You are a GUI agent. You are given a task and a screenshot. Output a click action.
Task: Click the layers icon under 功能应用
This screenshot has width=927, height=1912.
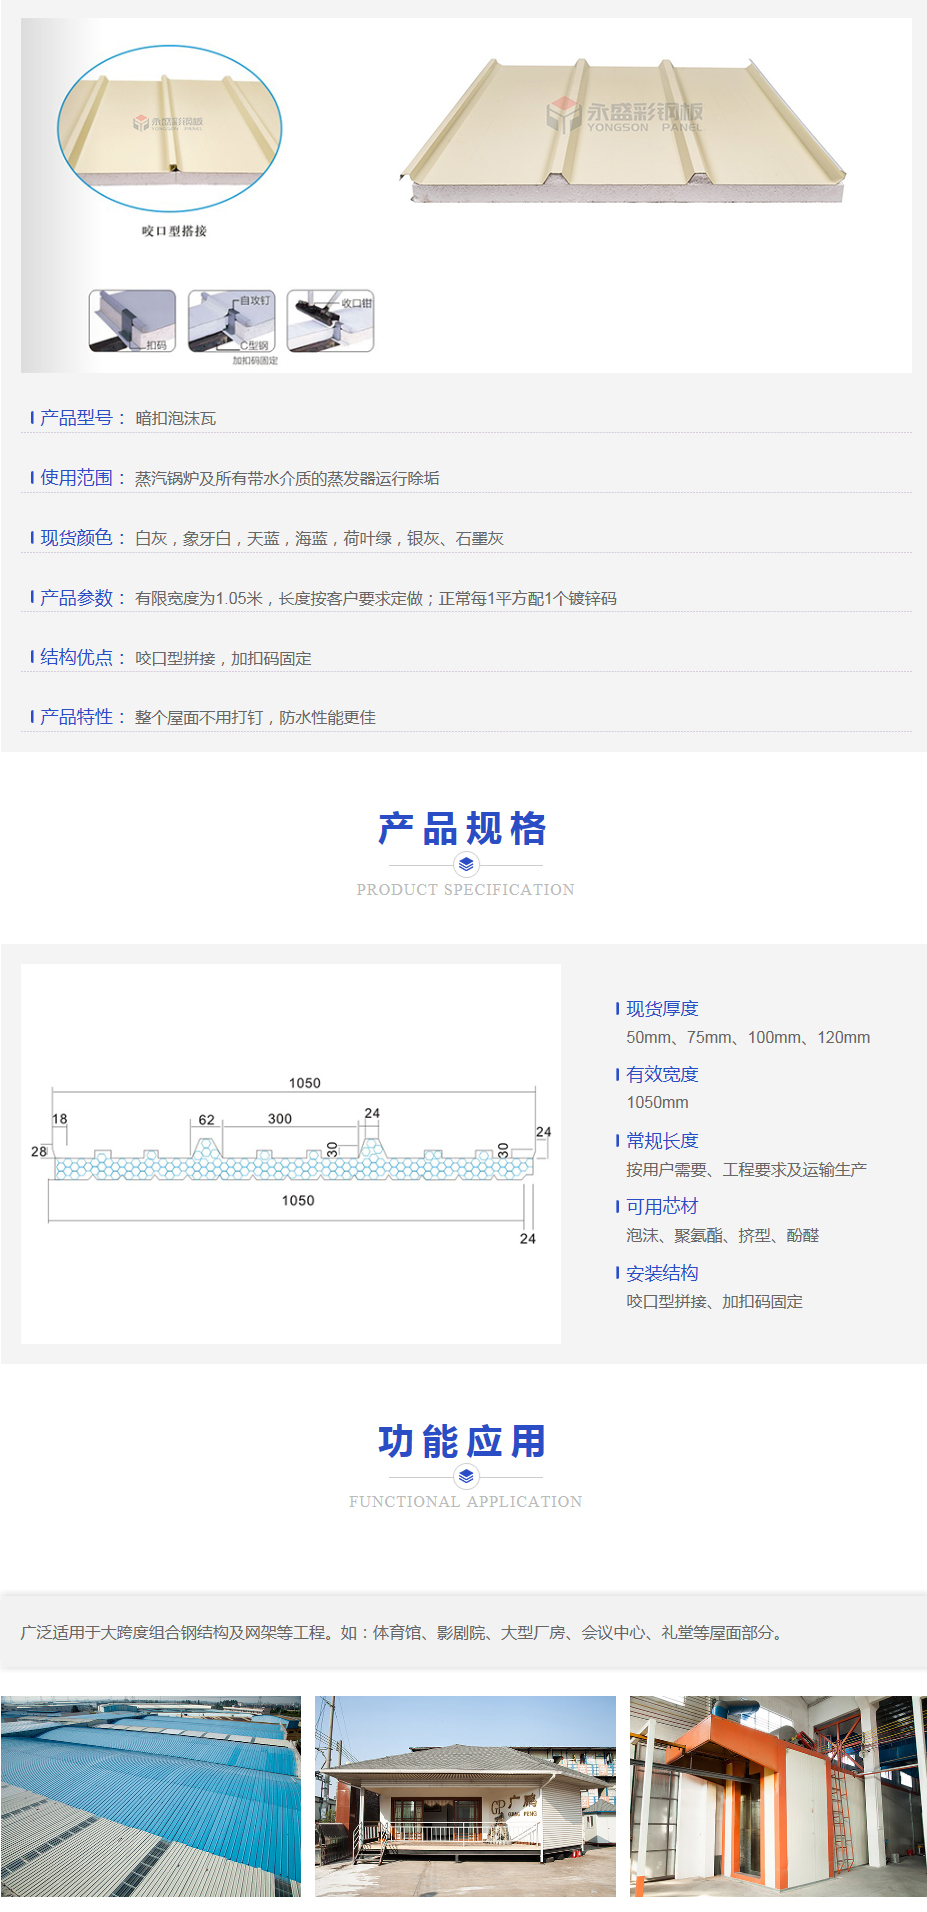click(466, 1476)
